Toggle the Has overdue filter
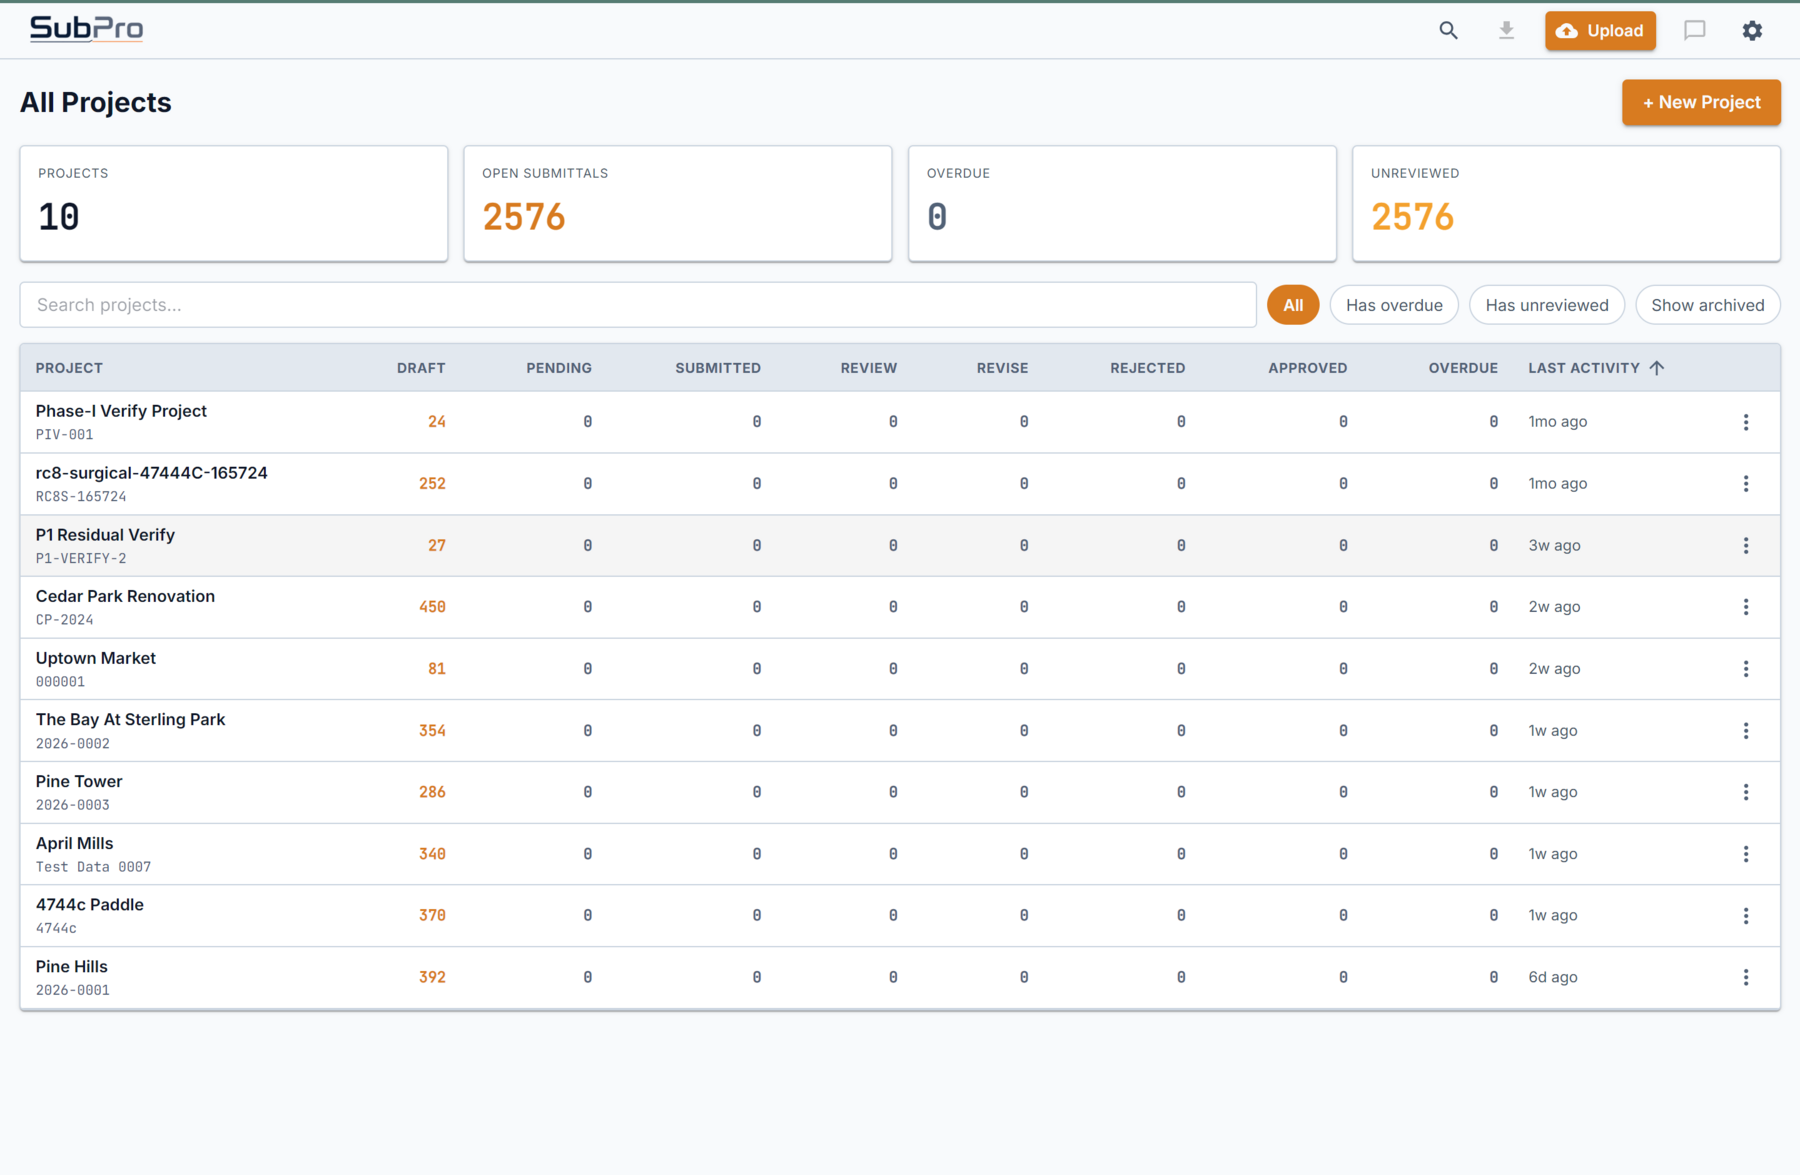Image resolution: width=1800 pixels, height=1175 pixels. pos(1394,305)
